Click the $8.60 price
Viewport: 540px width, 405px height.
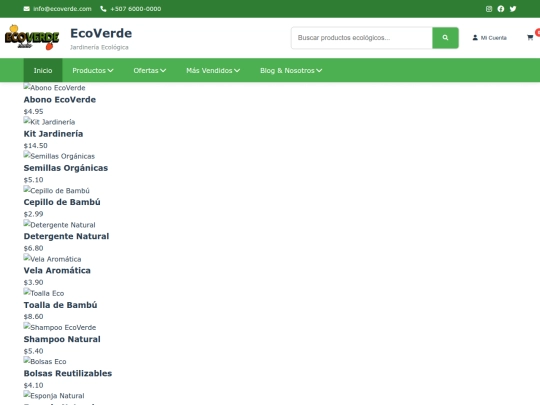[x=33, y=316]
